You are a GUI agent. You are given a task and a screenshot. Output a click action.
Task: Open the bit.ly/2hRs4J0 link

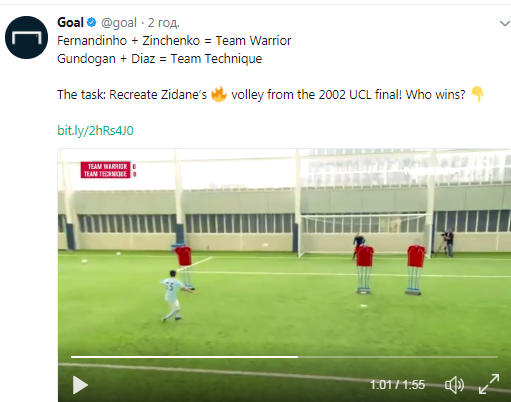[x=95, y=130]
